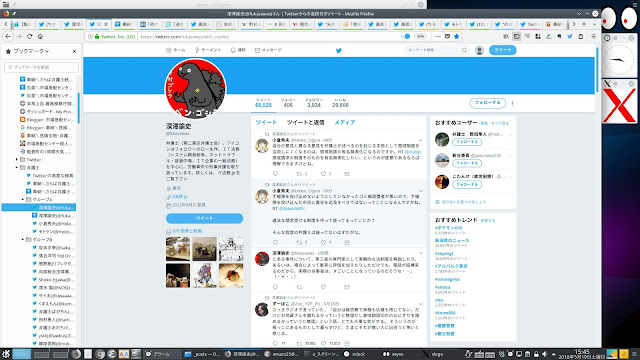Switch to the ツイート timeline tab

click(266, 122)
